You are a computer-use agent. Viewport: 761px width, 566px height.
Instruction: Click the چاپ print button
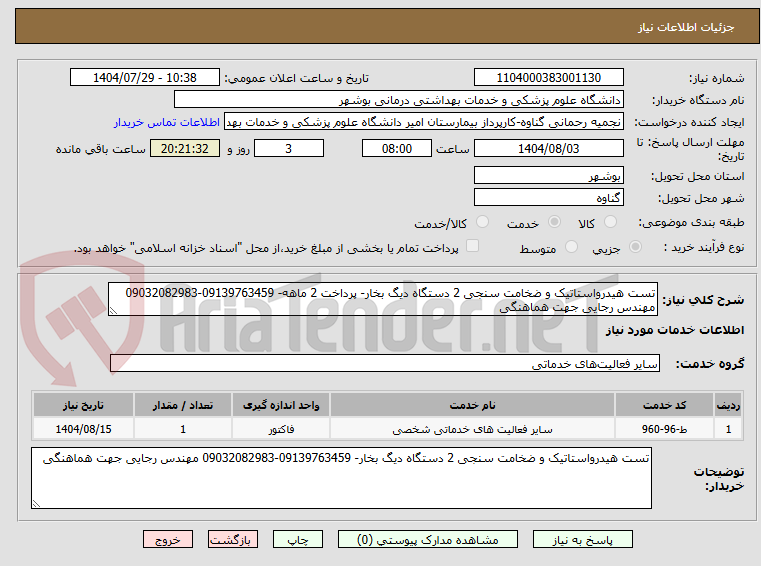[298, 539]
